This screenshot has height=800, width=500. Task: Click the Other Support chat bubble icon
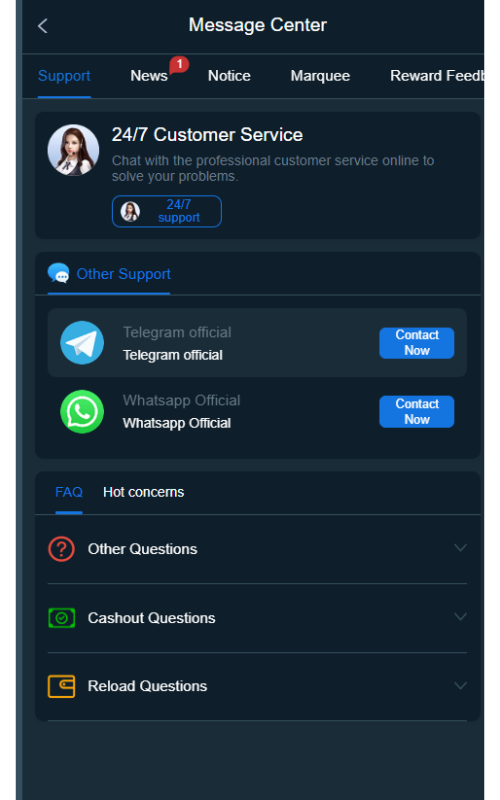click(59, 273)
